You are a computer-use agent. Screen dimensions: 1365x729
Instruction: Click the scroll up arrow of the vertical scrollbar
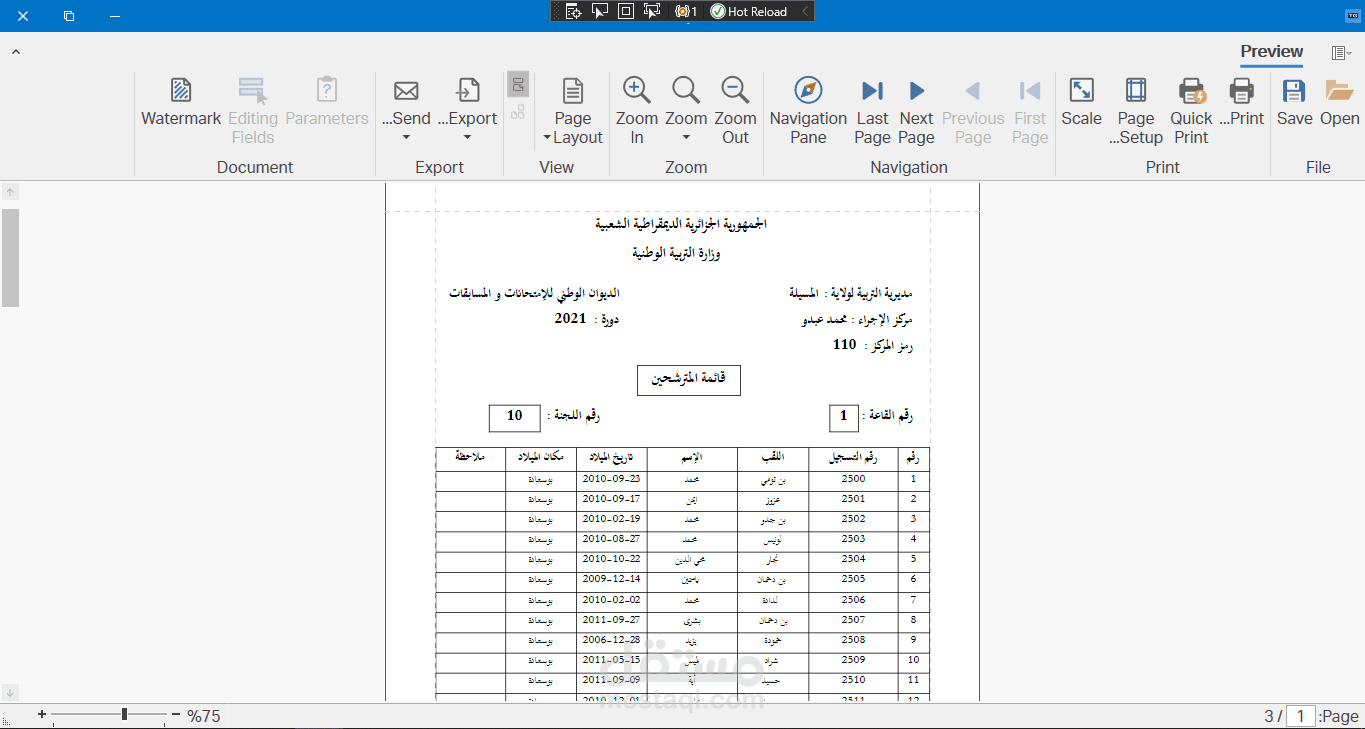pyautogui.click(x=10, y=191)
